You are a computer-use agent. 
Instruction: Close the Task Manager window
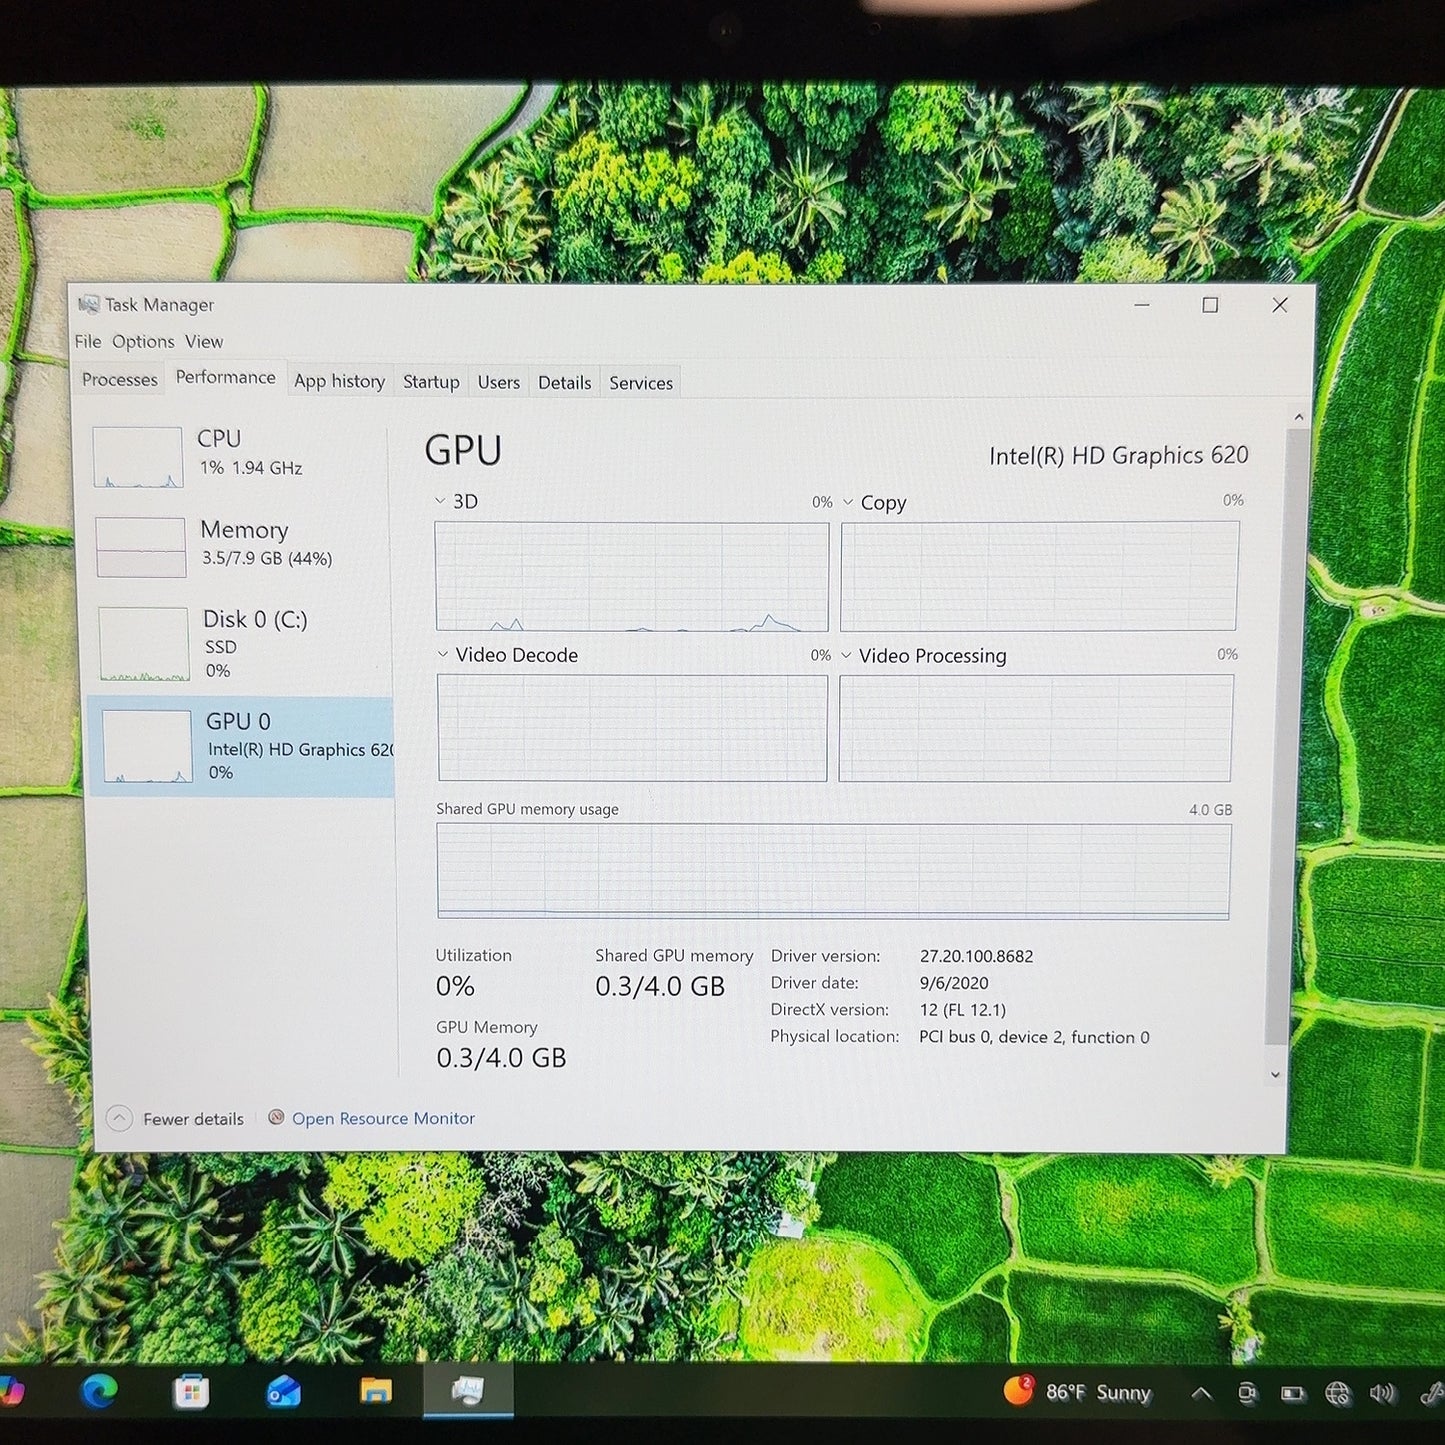(1279, 305)
